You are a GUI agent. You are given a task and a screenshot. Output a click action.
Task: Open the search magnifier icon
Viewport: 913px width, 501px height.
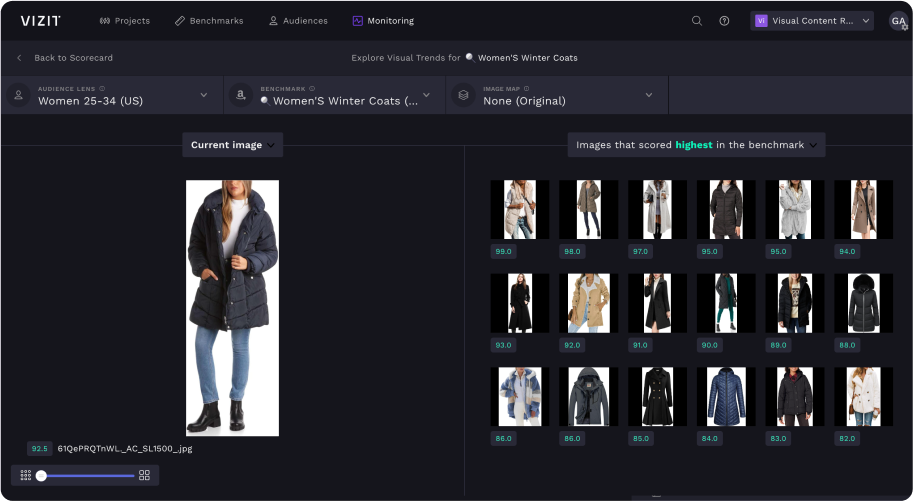click(697, 20)
